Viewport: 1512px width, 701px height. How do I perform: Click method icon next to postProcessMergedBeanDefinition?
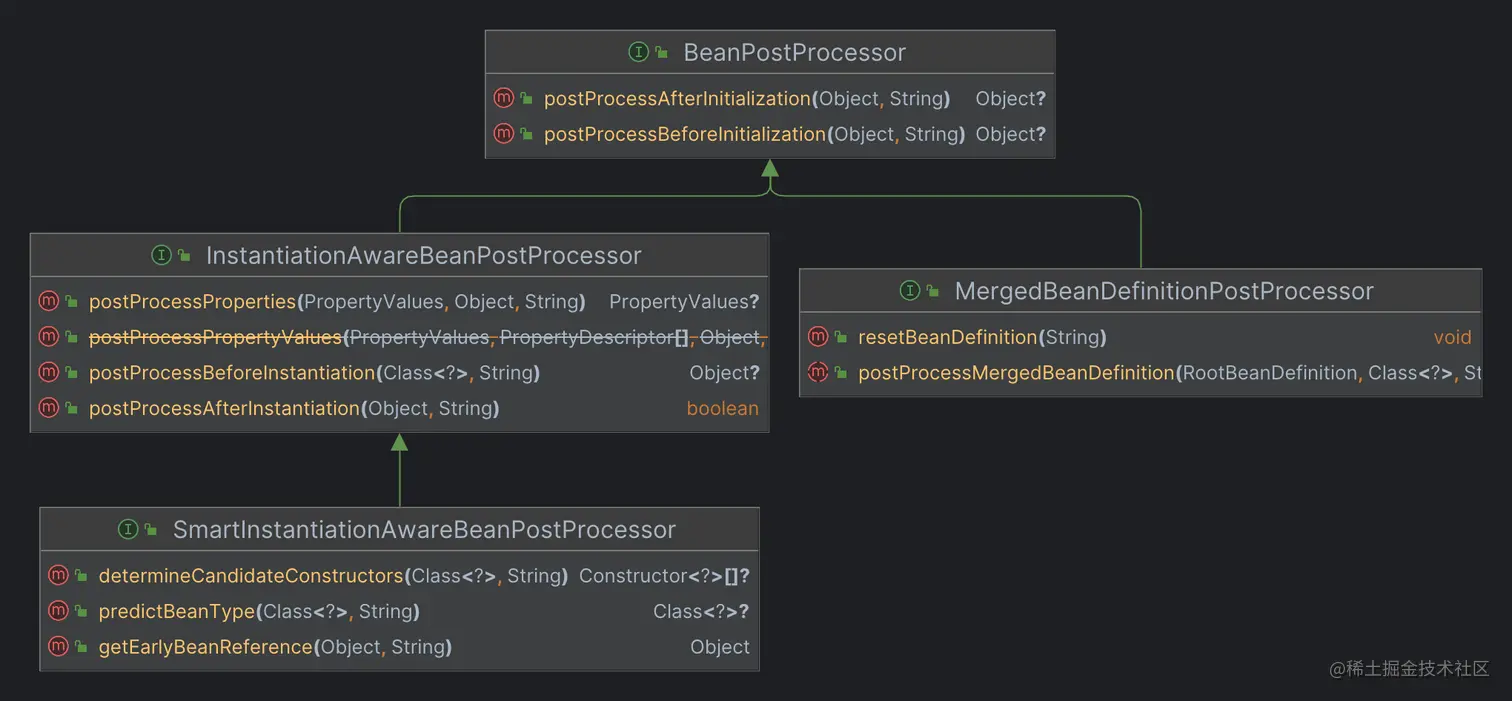point(818,373)
